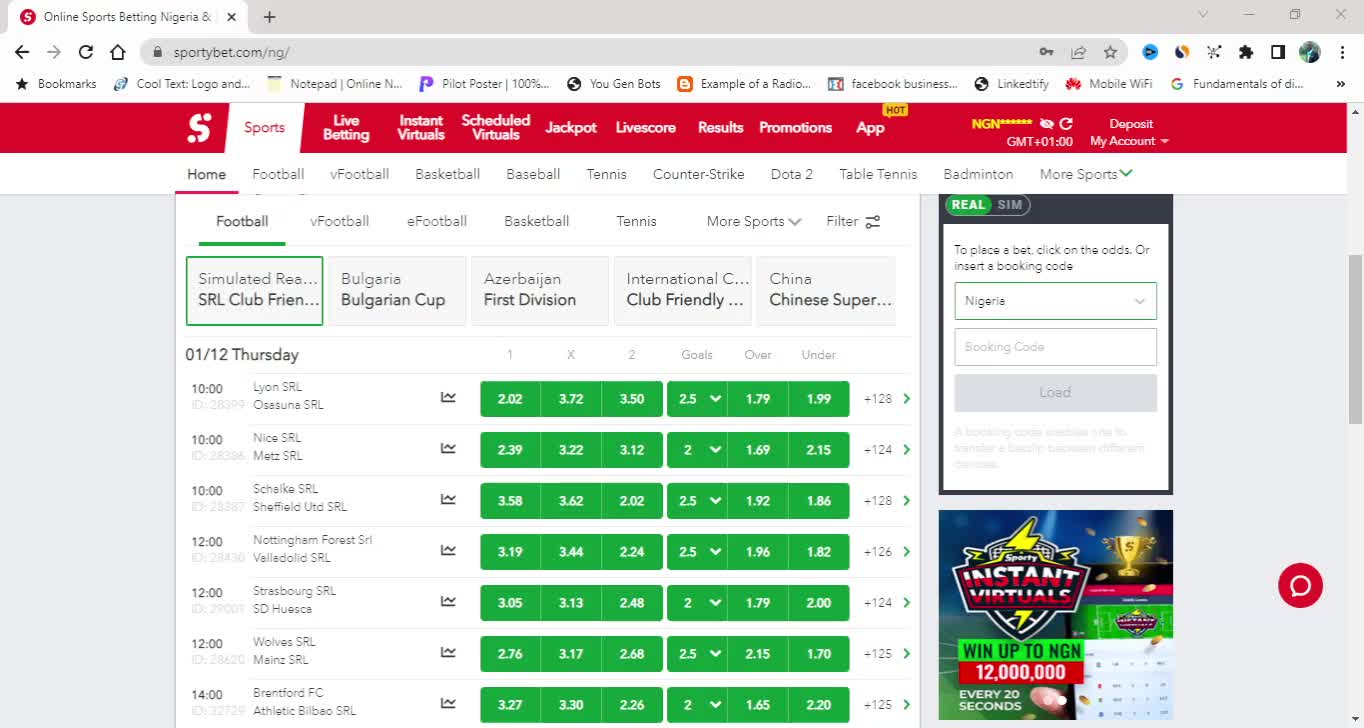Go back to previous page
The width and height of the screenshot is (1364, 728).
[x=22, y=52]
